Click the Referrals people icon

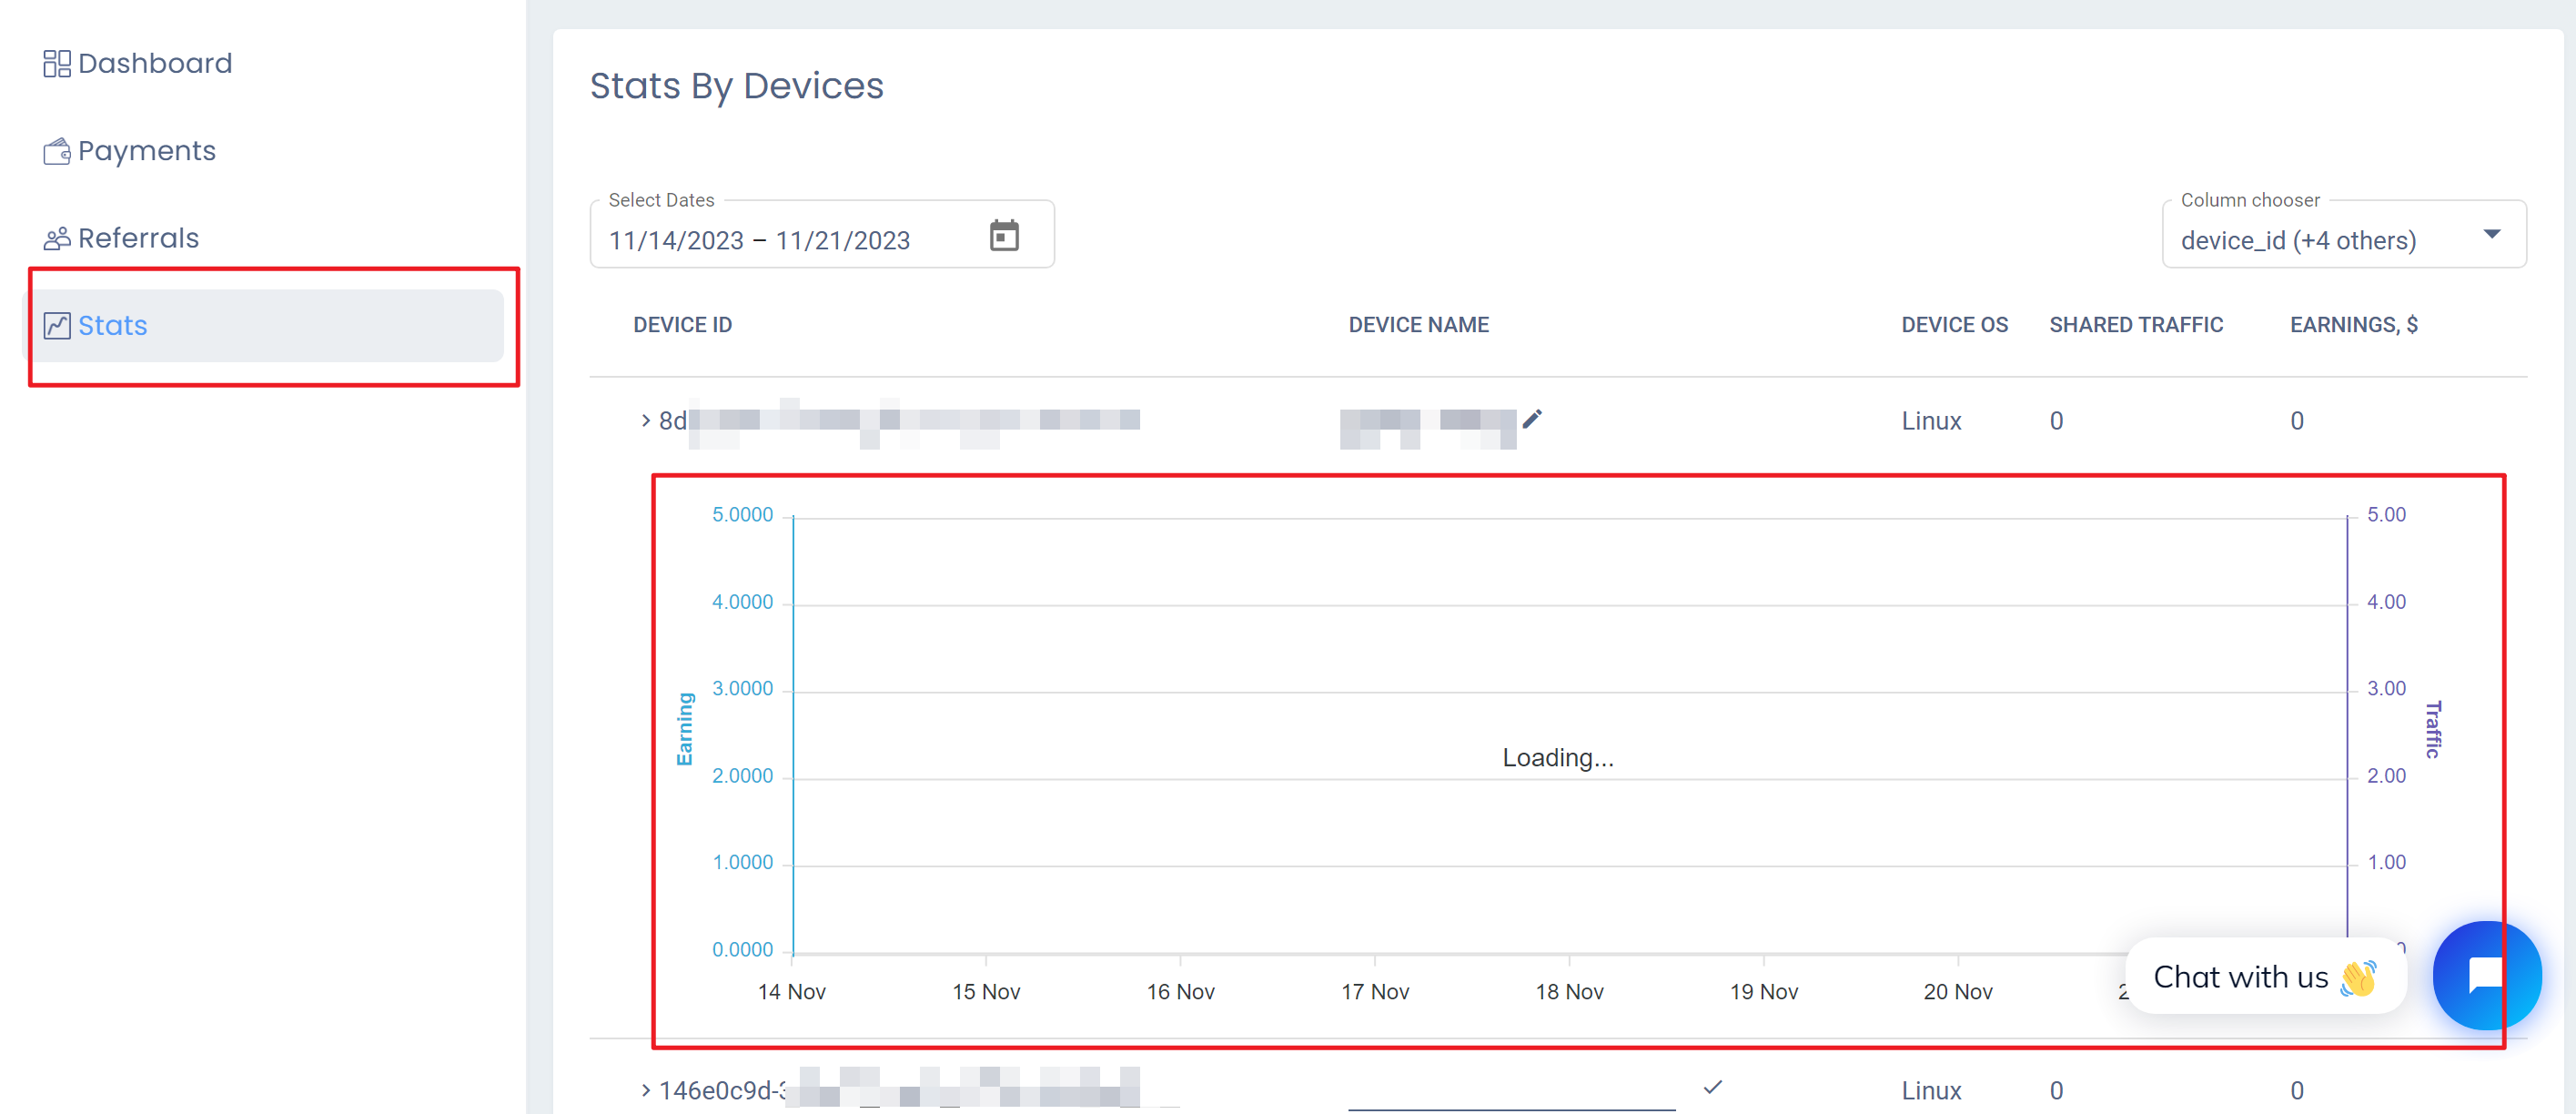click(57, 238)
